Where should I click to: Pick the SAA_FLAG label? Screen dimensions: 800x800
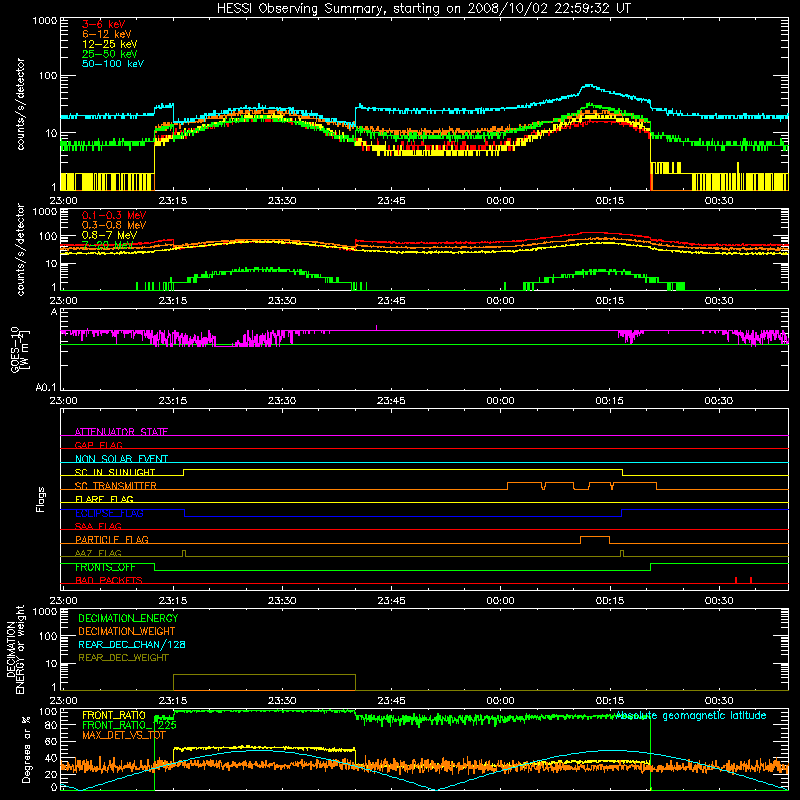pos(98,526)
